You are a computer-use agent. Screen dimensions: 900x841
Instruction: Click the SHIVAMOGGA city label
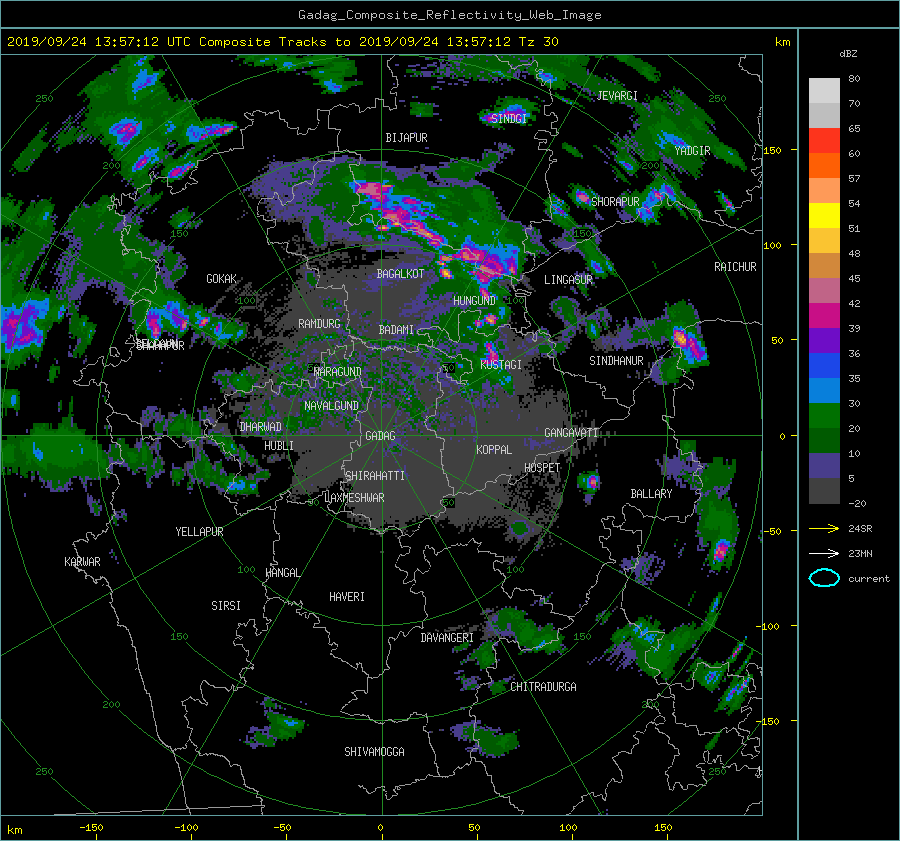374,752
